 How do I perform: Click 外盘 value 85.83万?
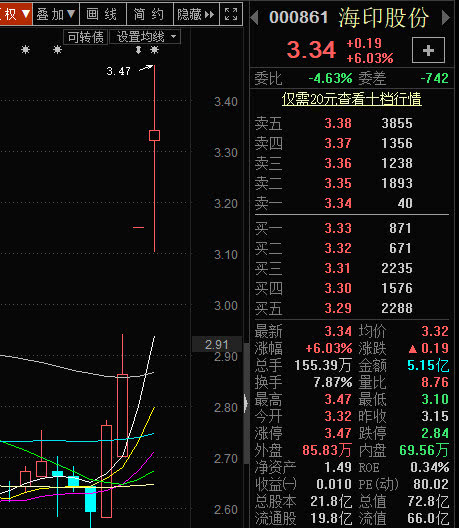pyautogui.click(x=327, y=450)
